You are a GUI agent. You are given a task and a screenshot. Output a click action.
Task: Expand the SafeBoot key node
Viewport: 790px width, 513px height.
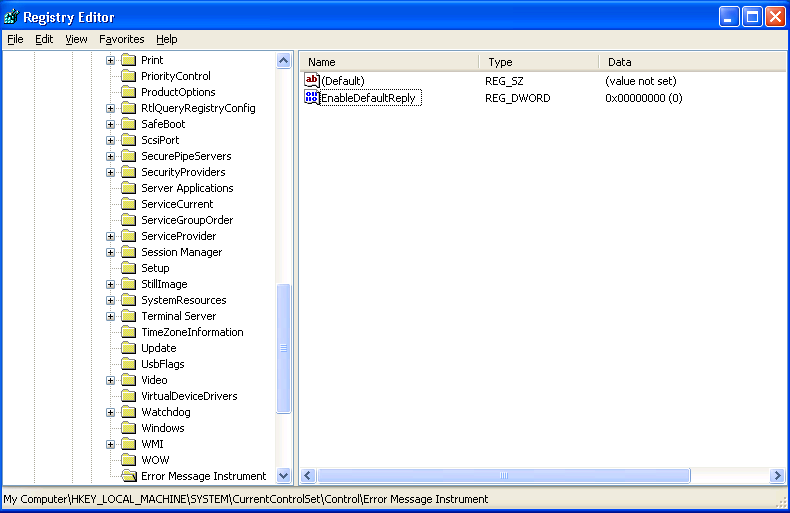[111, 124]
